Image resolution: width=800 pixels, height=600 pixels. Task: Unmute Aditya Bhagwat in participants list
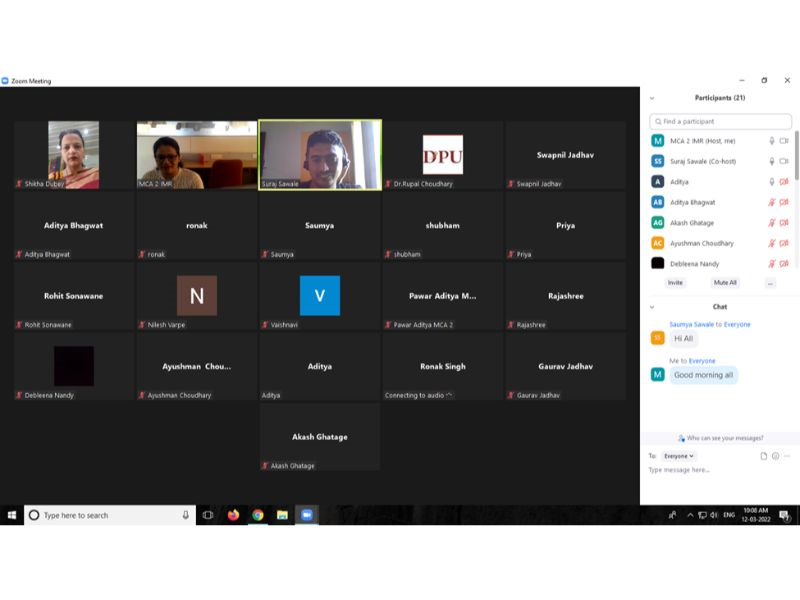click(x=772, y=202)
